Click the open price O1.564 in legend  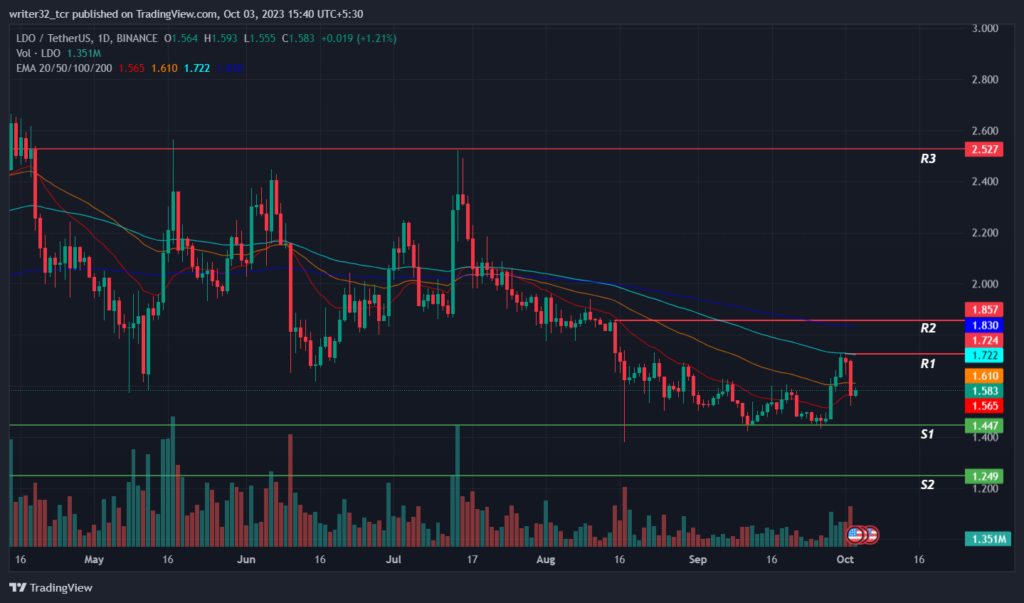(x=181, y=39)
